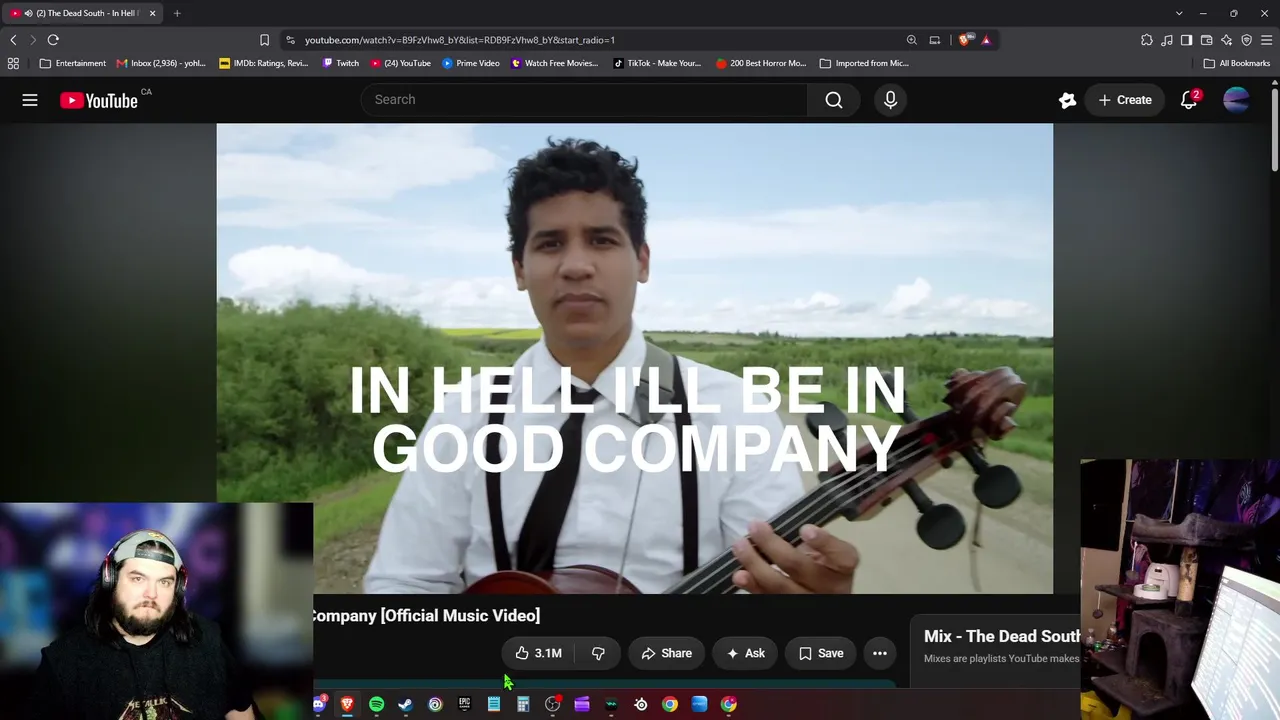Viewport: 1280px width, 720px height.
Task: Click the YouTube search magnifier button
Action: [x=834, y=100]
